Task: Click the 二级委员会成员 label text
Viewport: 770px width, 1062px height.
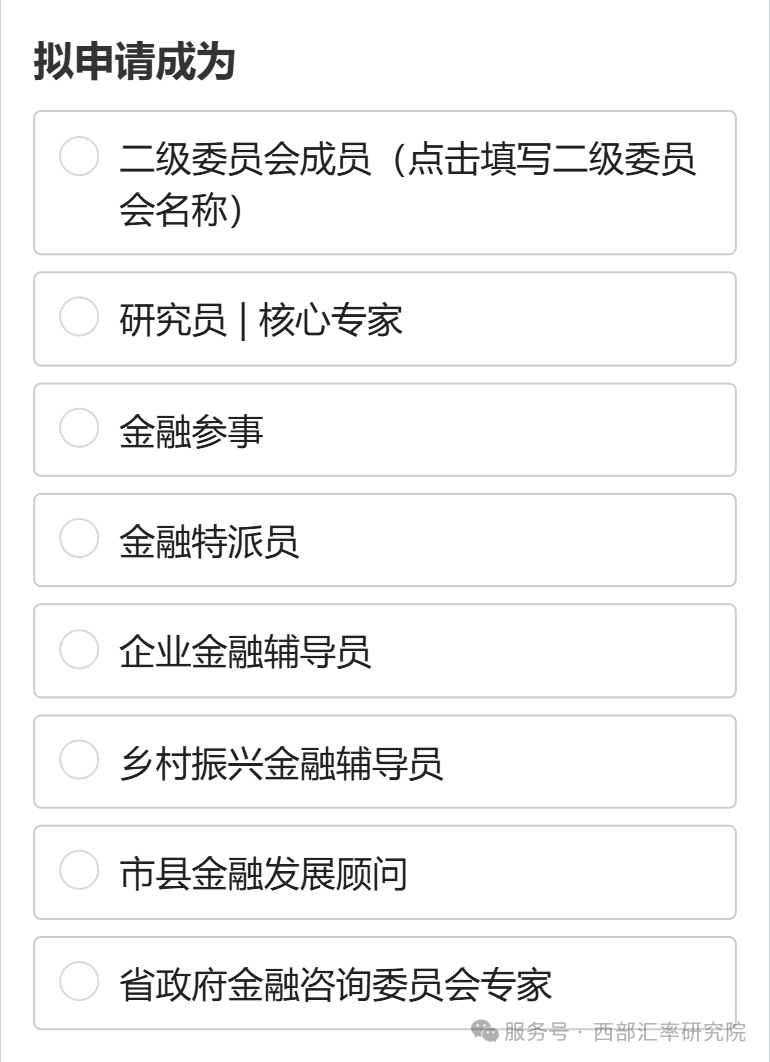Action: pyautogui.click(x=245, y=159)
